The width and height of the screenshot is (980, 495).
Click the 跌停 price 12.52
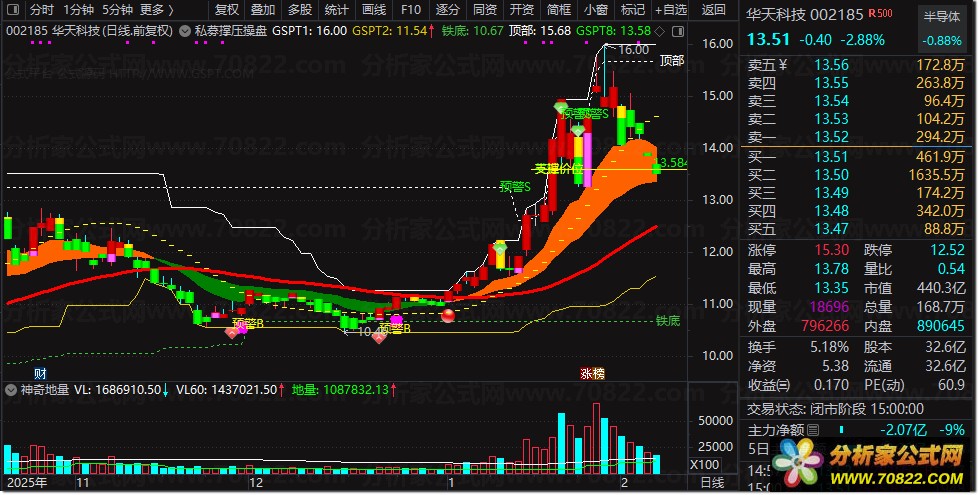[947, 250]
